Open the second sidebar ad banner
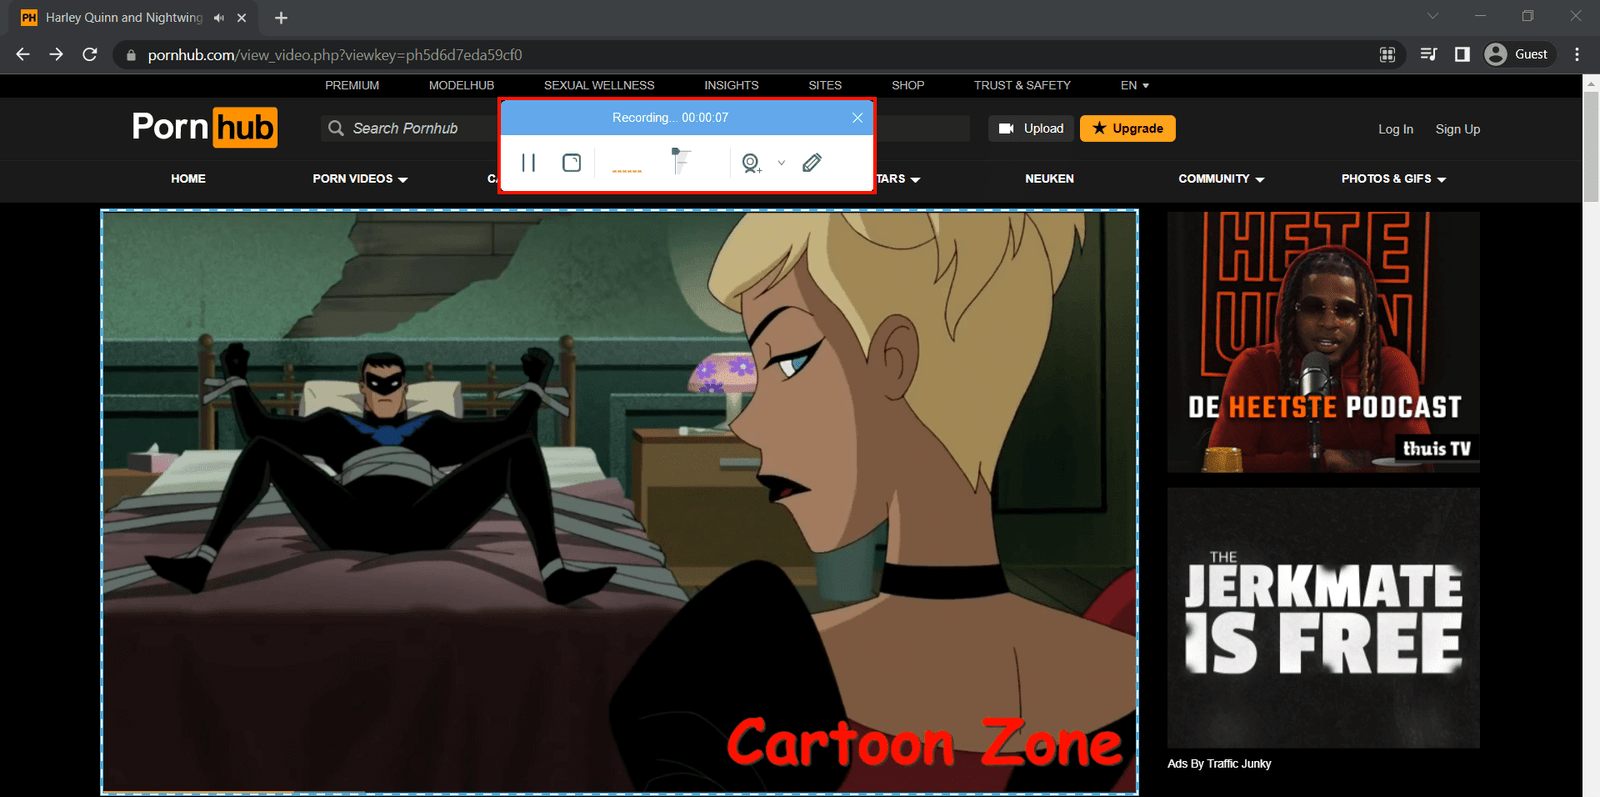 [x=1323, y=618]
